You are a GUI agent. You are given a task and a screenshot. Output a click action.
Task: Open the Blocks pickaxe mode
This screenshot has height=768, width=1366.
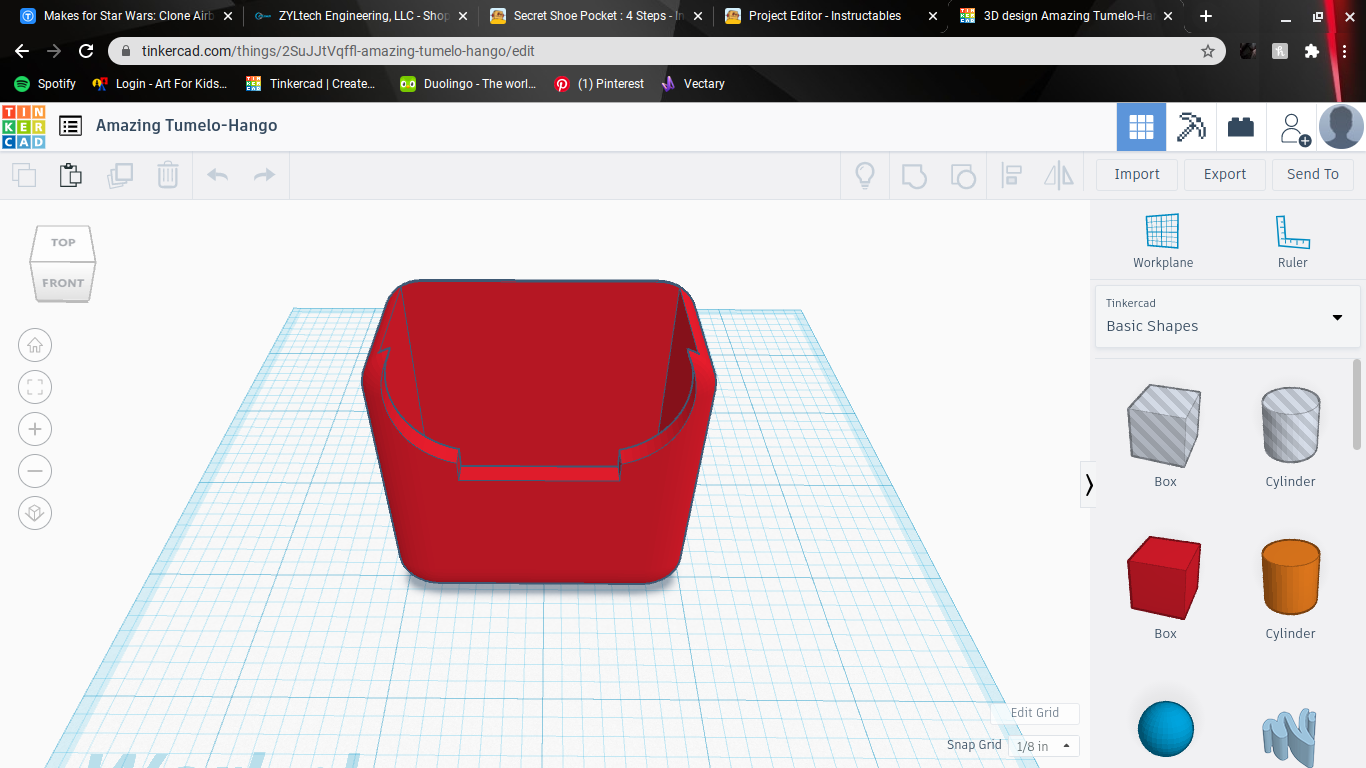coord(1191,127)
